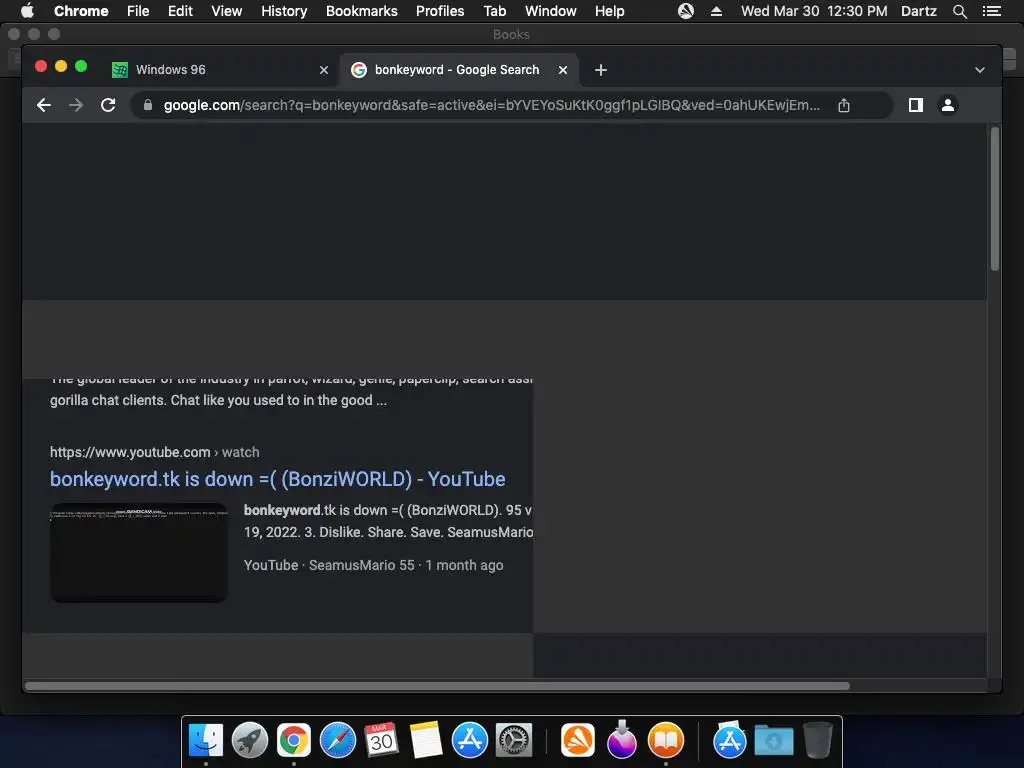Switch to the Windows 96 tab

[x=221, y=70]
